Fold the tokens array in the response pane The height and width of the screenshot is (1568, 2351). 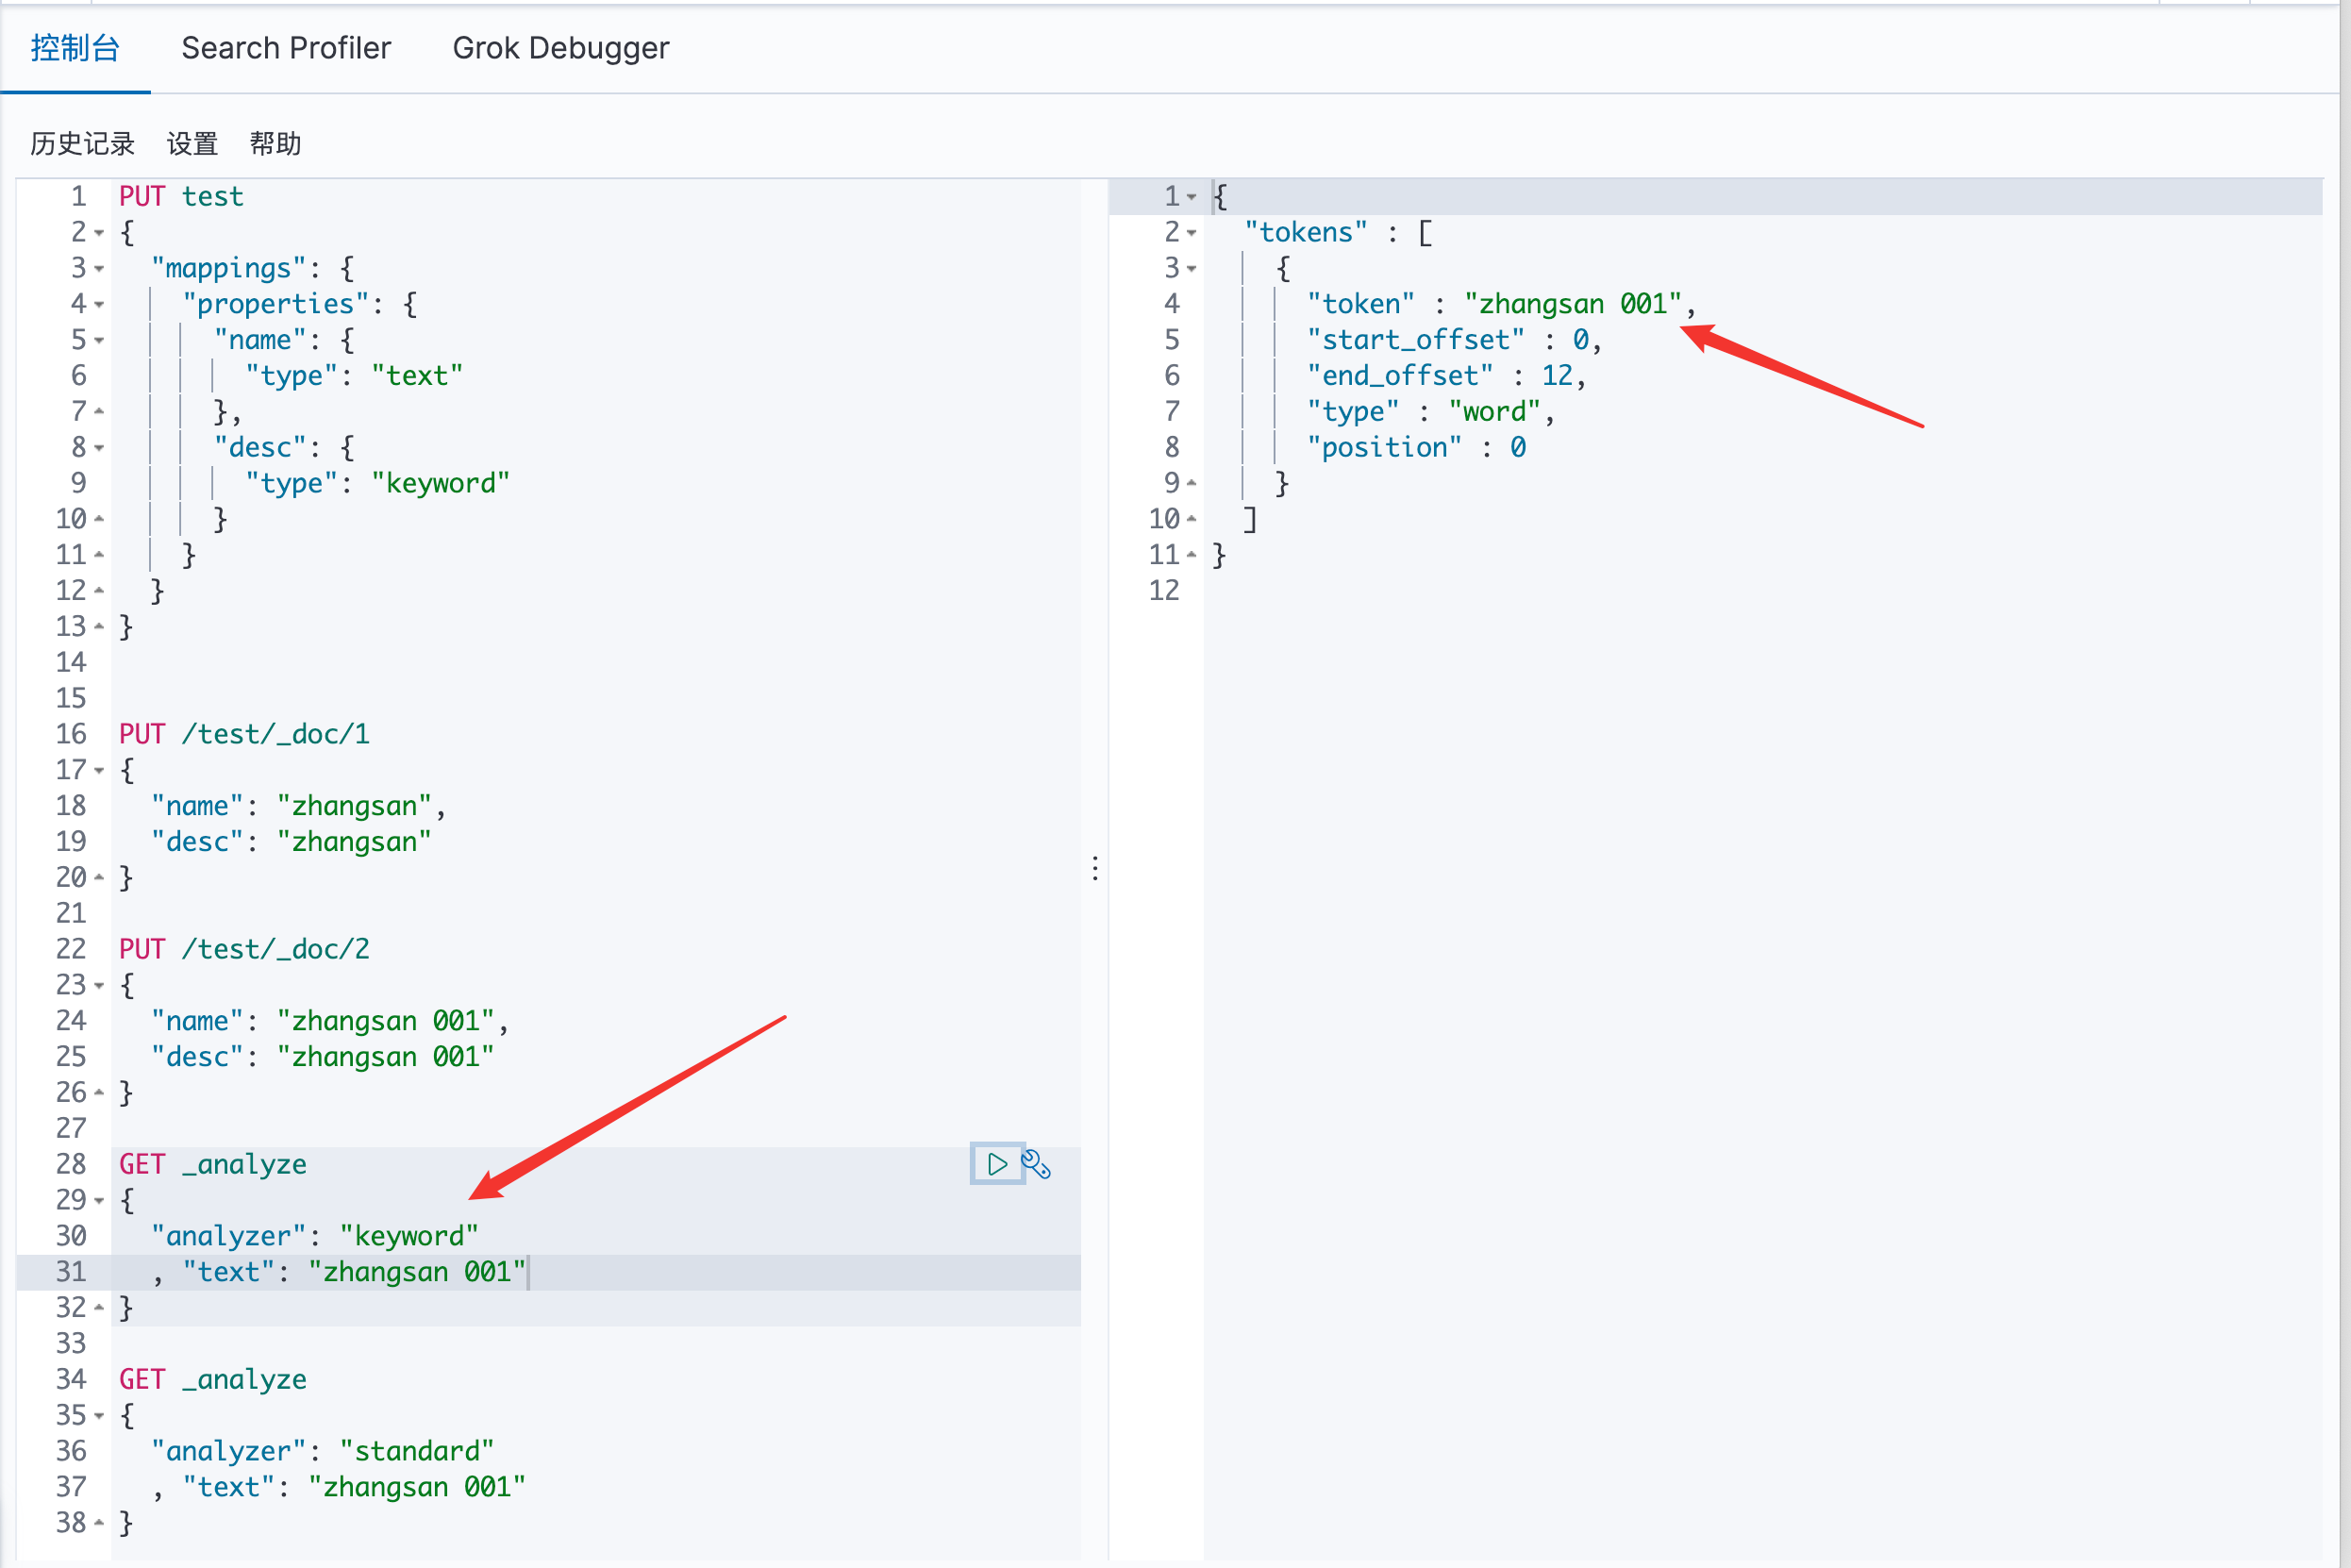click(1192, 233)
